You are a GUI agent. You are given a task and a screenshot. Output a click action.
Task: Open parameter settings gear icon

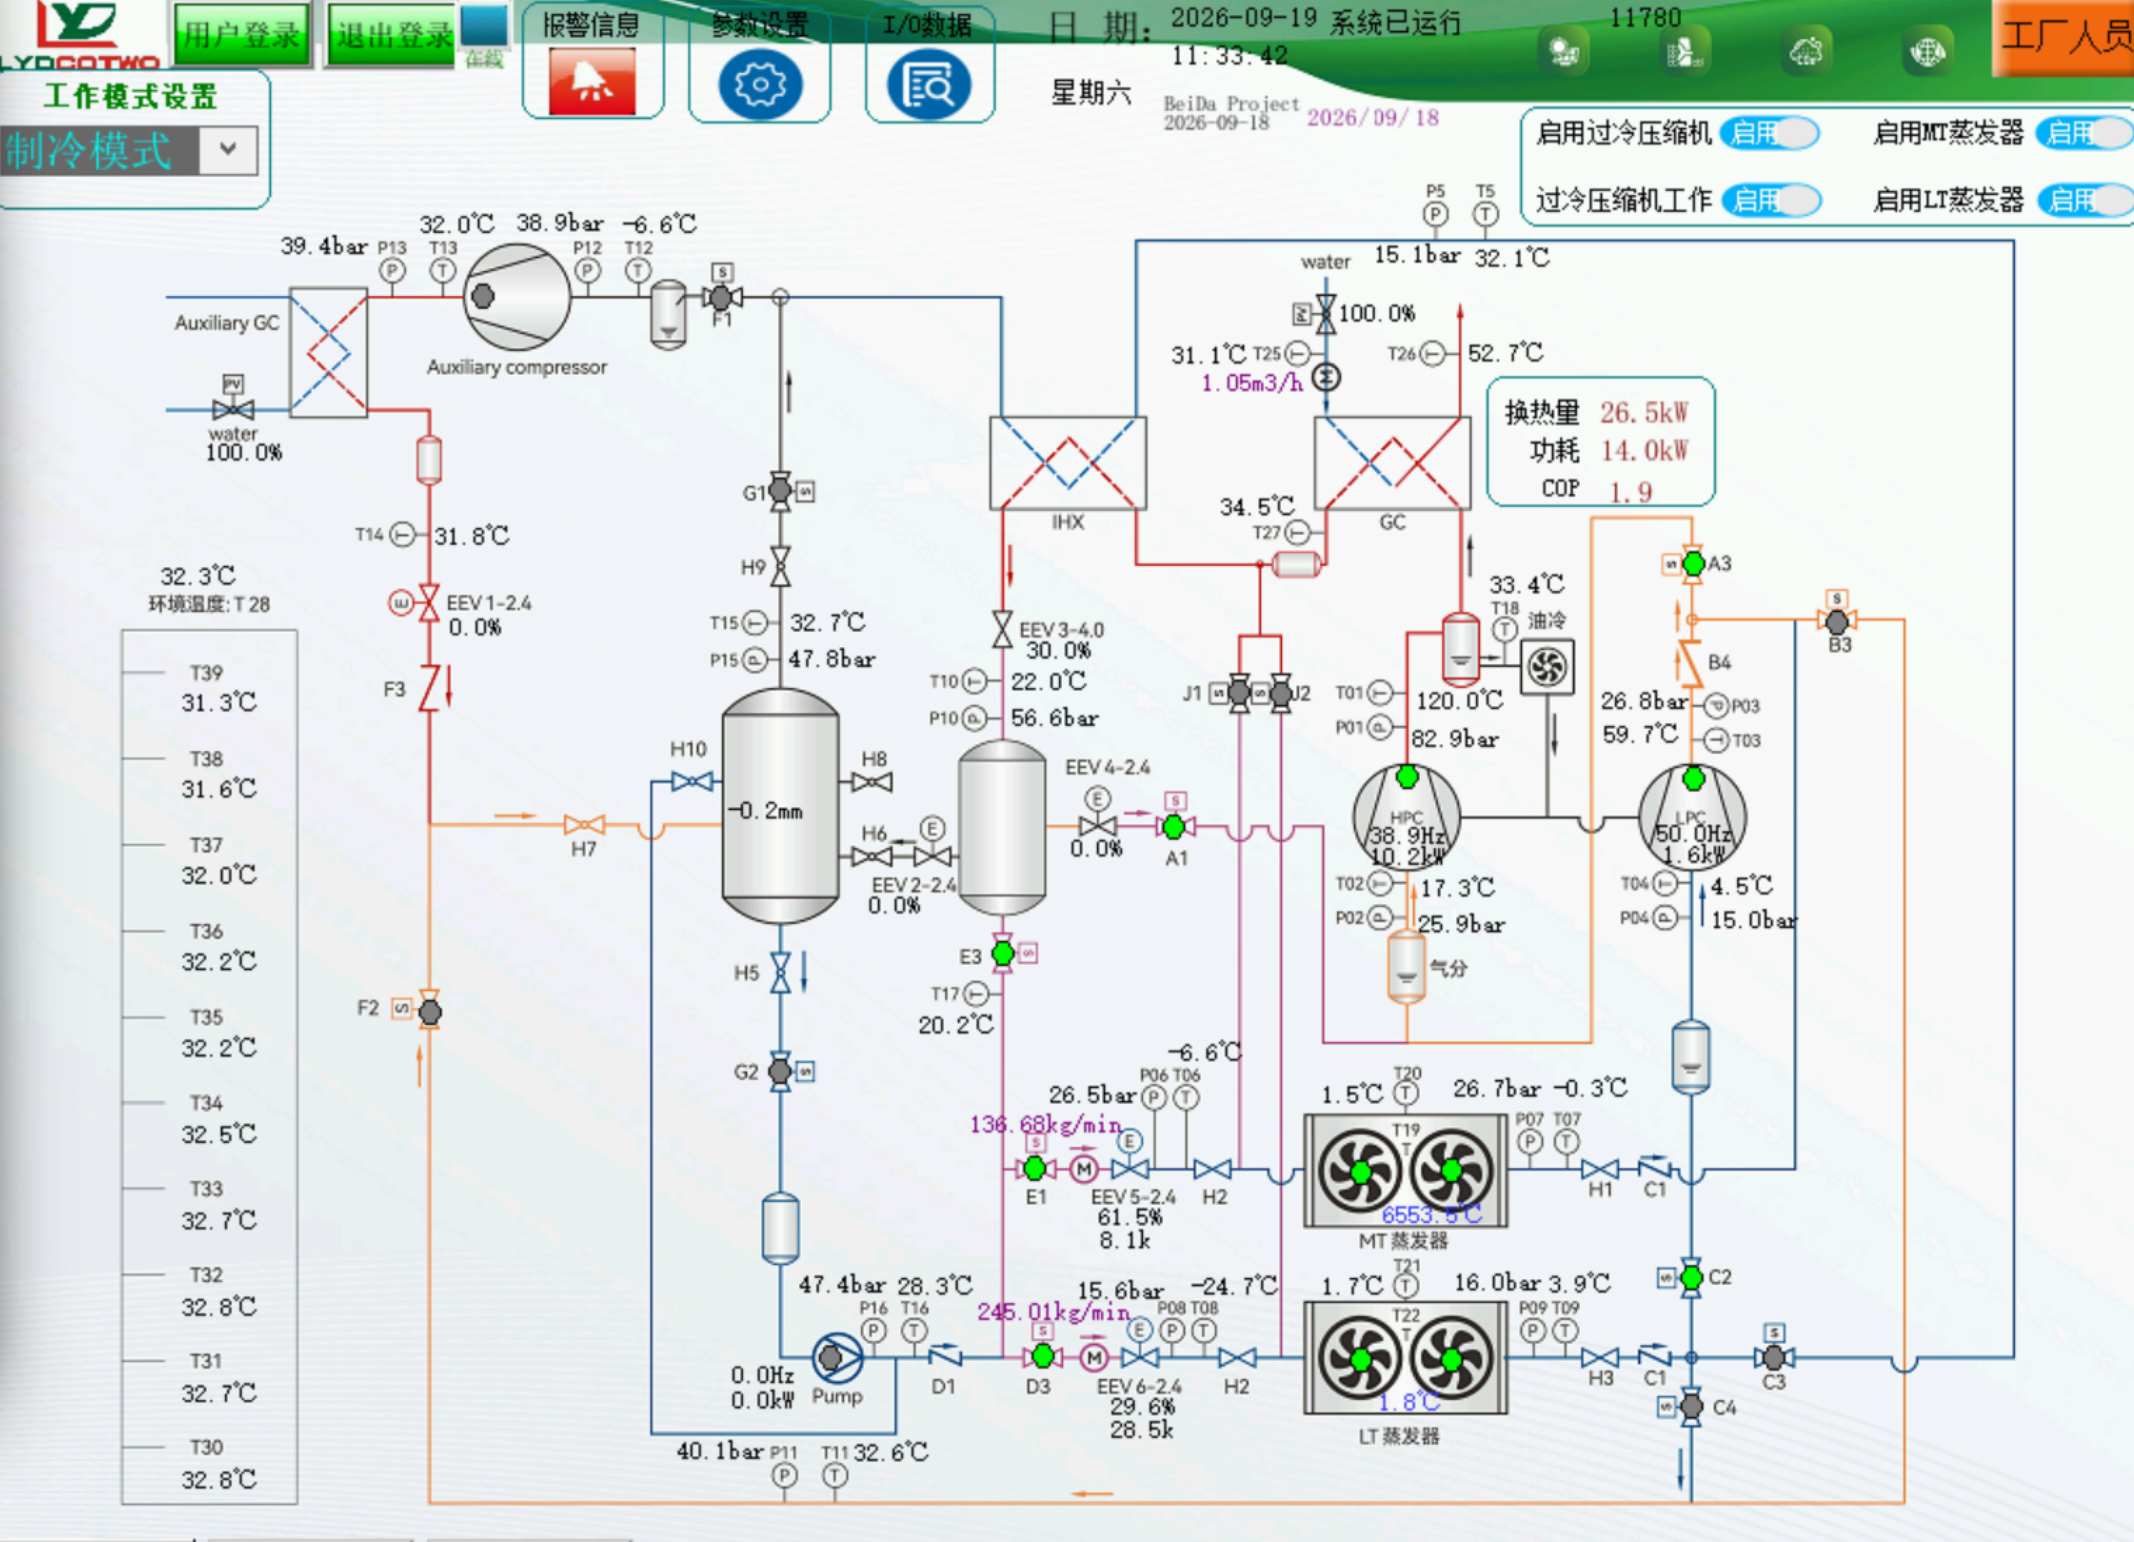759,85
